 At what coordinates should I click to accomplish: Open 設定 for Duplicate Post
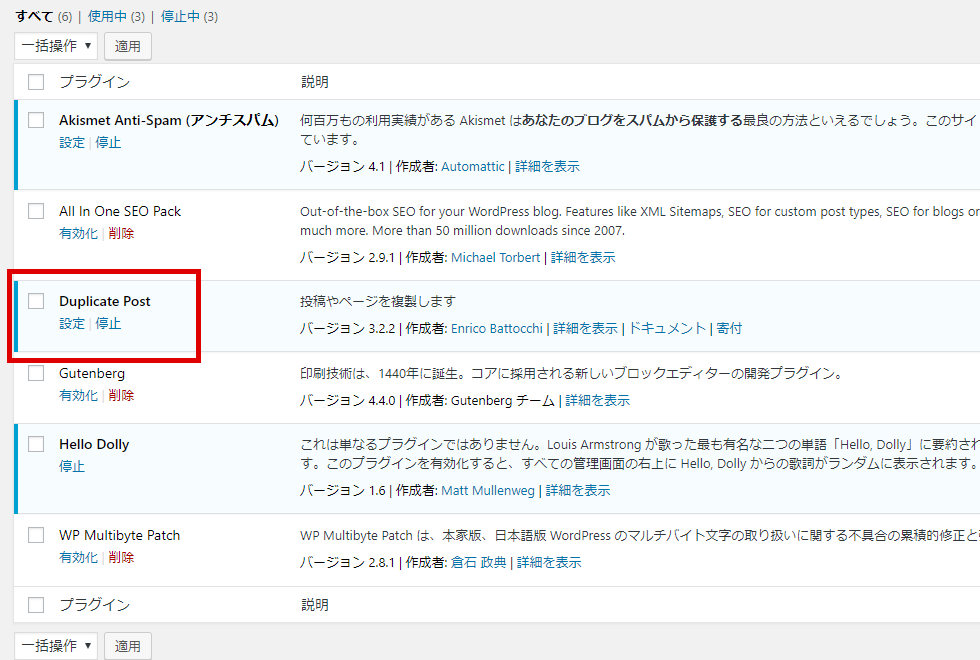(72, 324)
